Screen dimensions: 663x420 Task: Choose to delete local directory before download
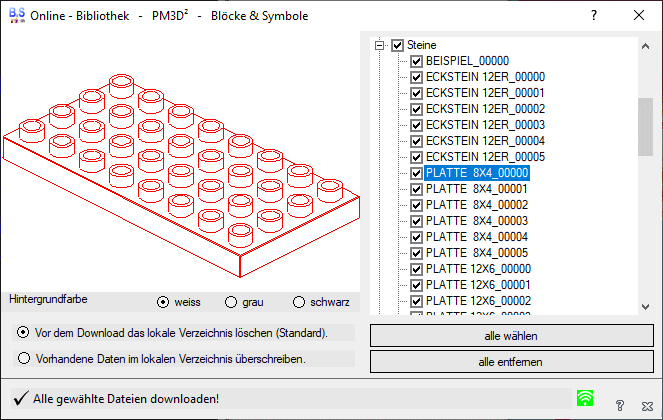(23, 332)
